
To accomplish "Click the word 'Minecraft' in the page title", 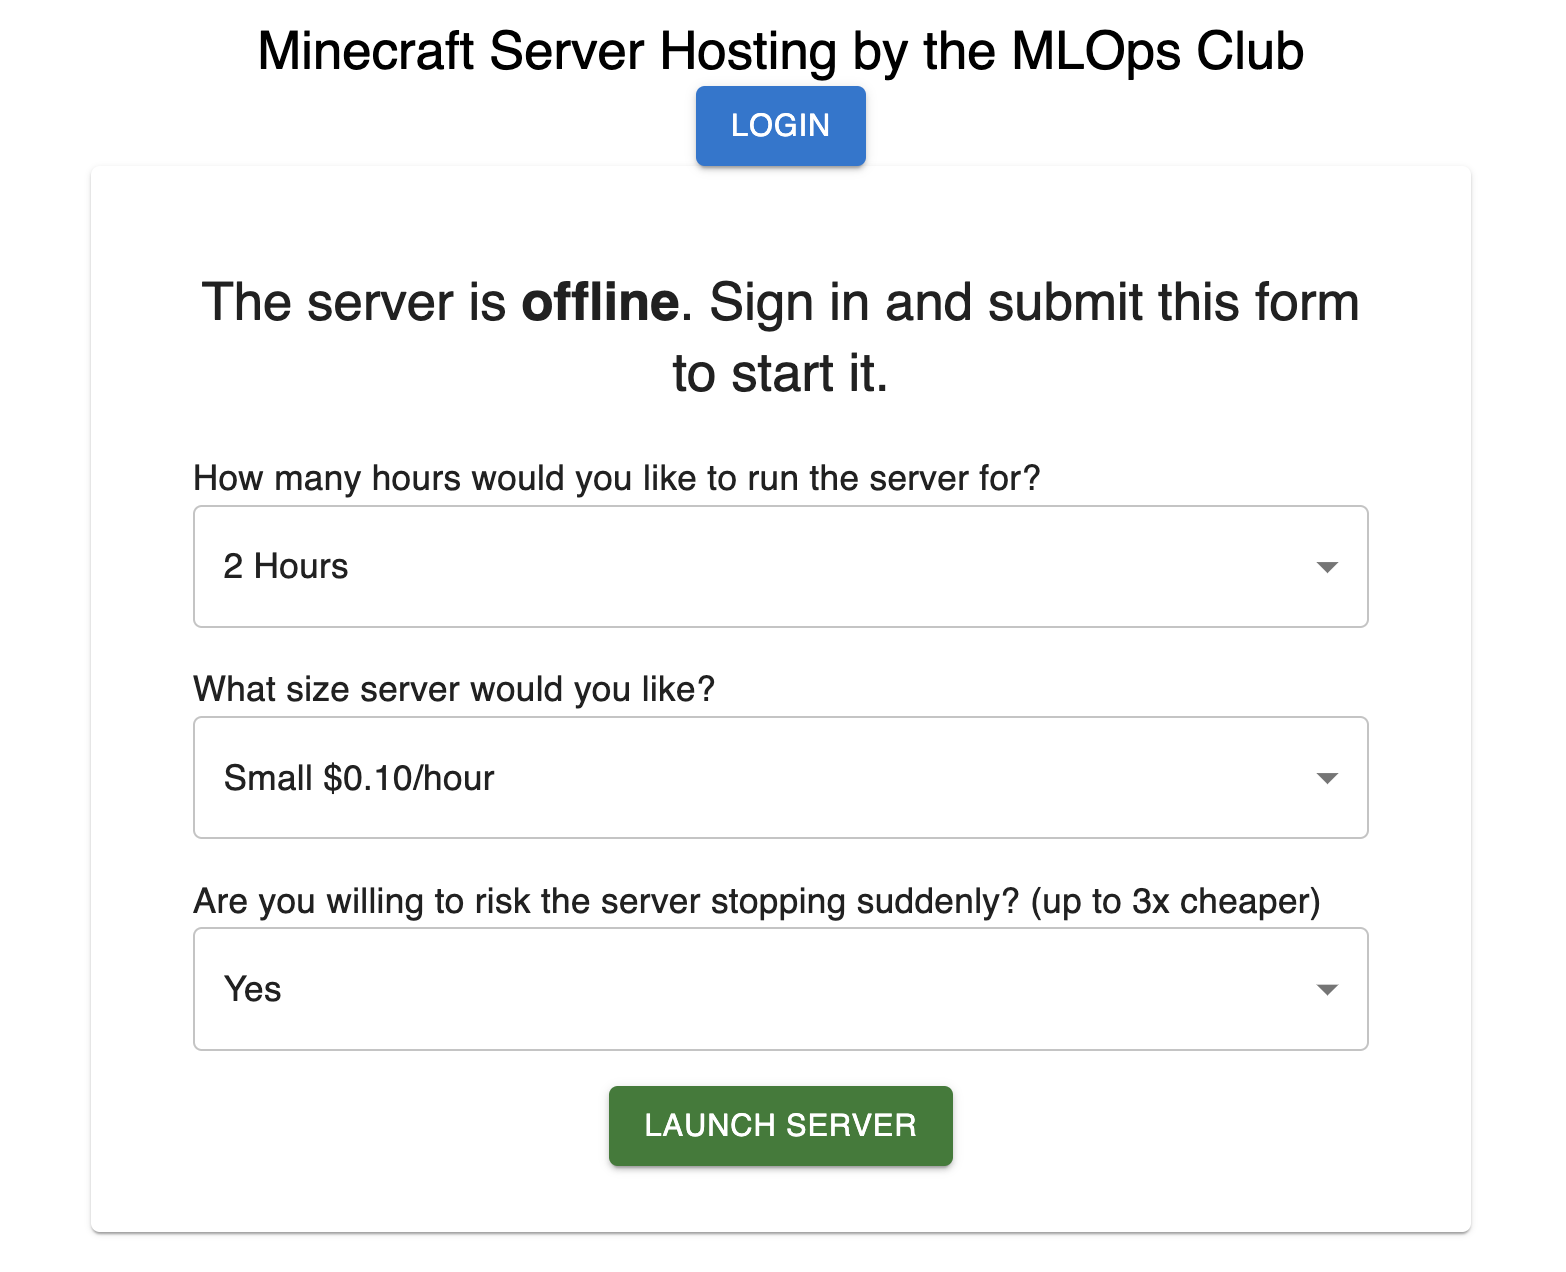I will (365, 51).
